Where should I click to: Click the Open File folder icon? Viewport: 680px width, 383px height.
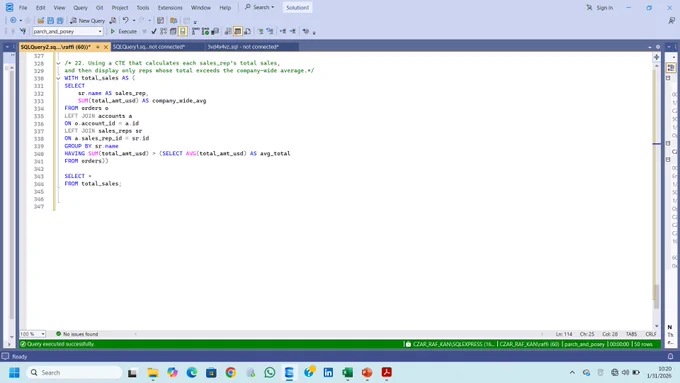[40, 20]
